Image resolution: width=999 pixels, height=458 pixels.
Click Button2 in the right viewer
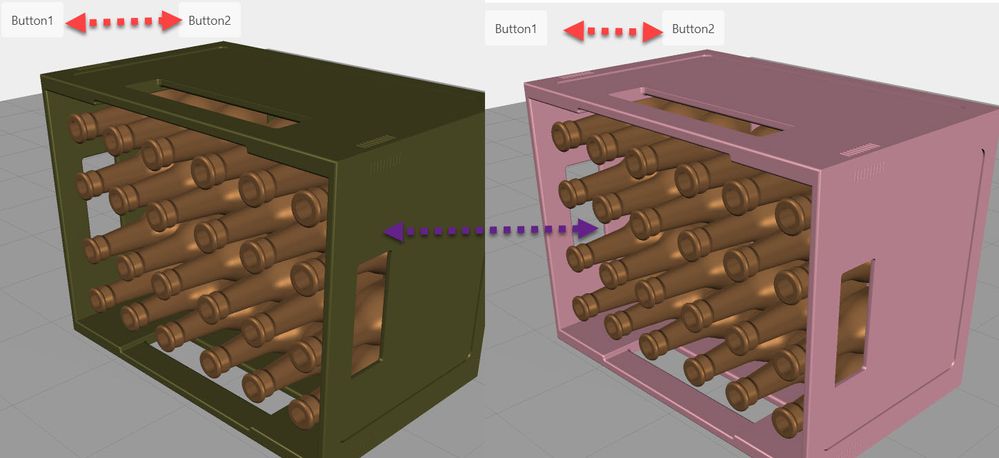click(693, 29)
